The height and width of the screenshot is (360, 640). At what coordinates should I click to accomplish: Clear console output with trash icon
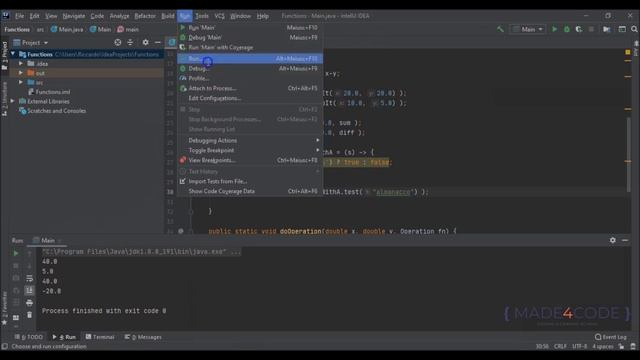[x=29, y=315]
